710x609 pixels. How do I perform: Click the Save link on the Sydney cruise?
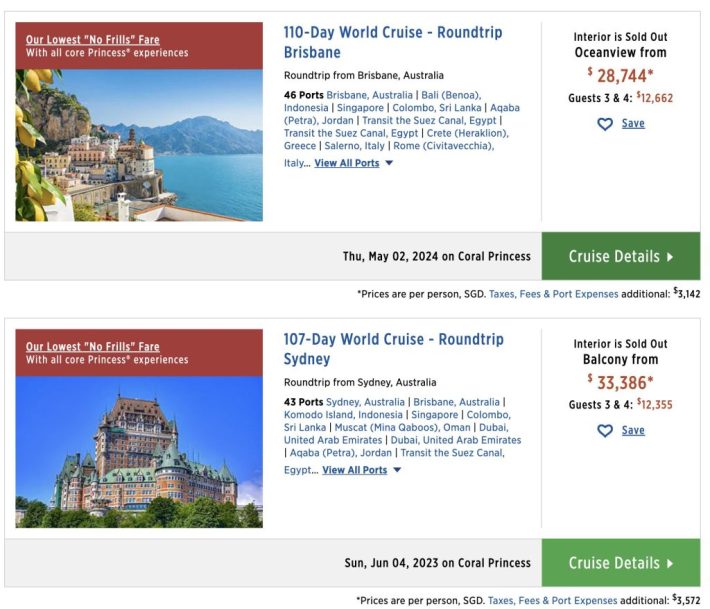click(633, 431)
